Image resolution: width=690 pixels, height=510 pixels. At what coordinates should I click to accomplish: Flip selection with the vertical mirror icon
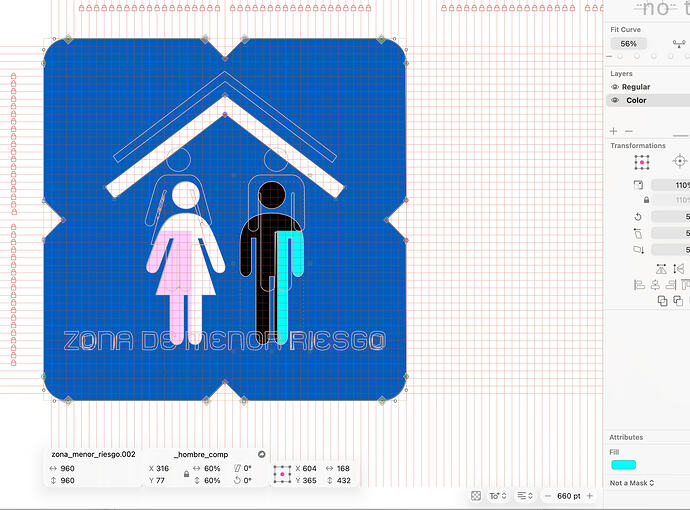[x=679, y=269]
